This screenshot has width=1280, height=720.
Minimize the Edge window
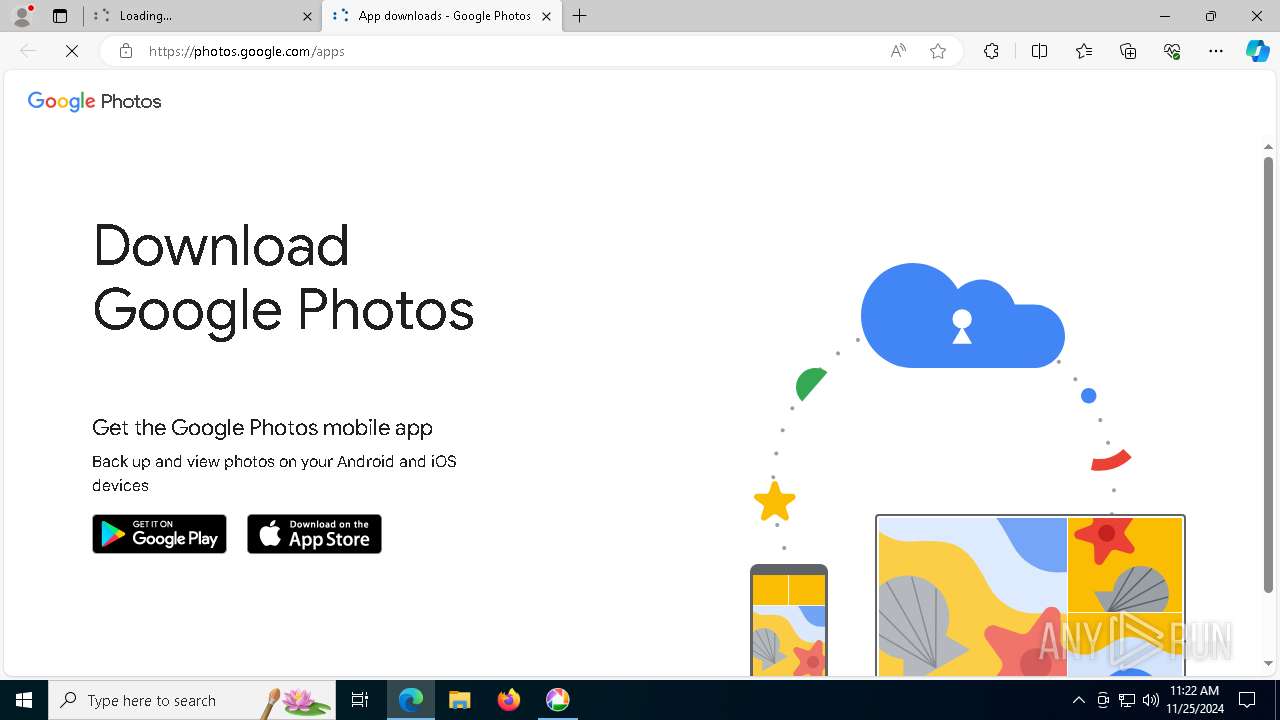pyautogui.click(x=1165, y=16)
